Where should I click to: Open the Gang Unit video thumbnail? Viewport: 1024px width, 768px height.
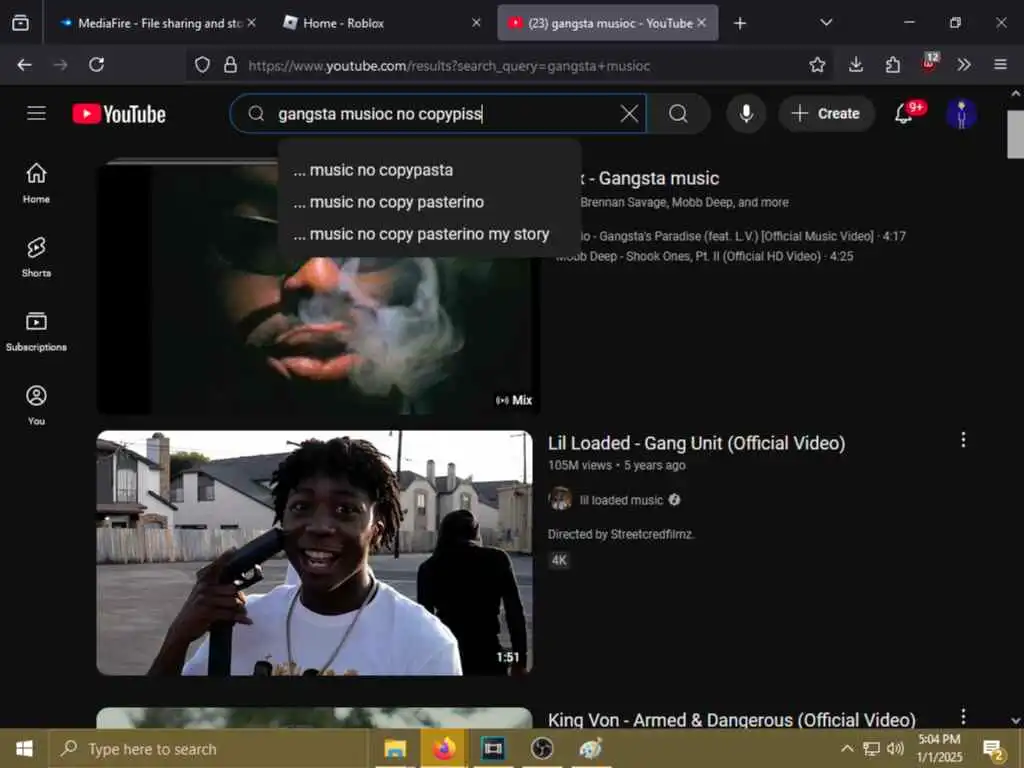[315, 552]
